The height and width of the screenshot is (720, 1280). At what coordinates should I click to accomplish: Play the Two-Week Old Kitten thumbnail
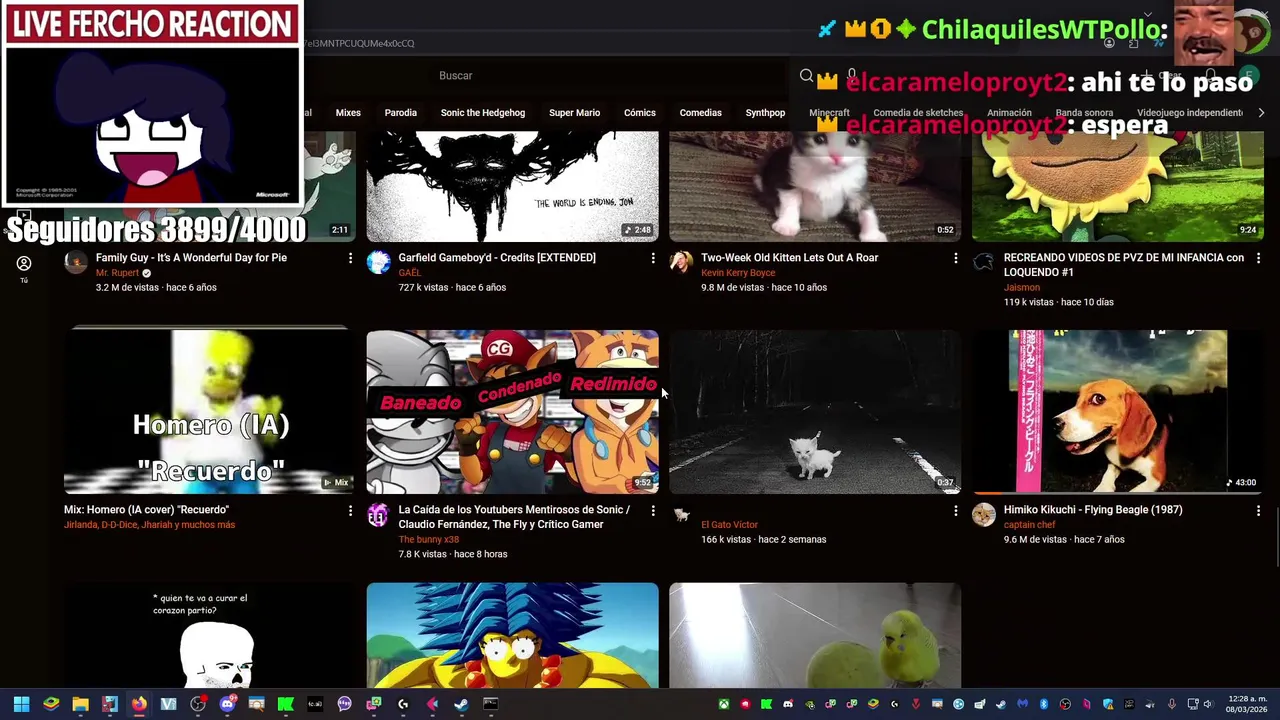(815, 186)
